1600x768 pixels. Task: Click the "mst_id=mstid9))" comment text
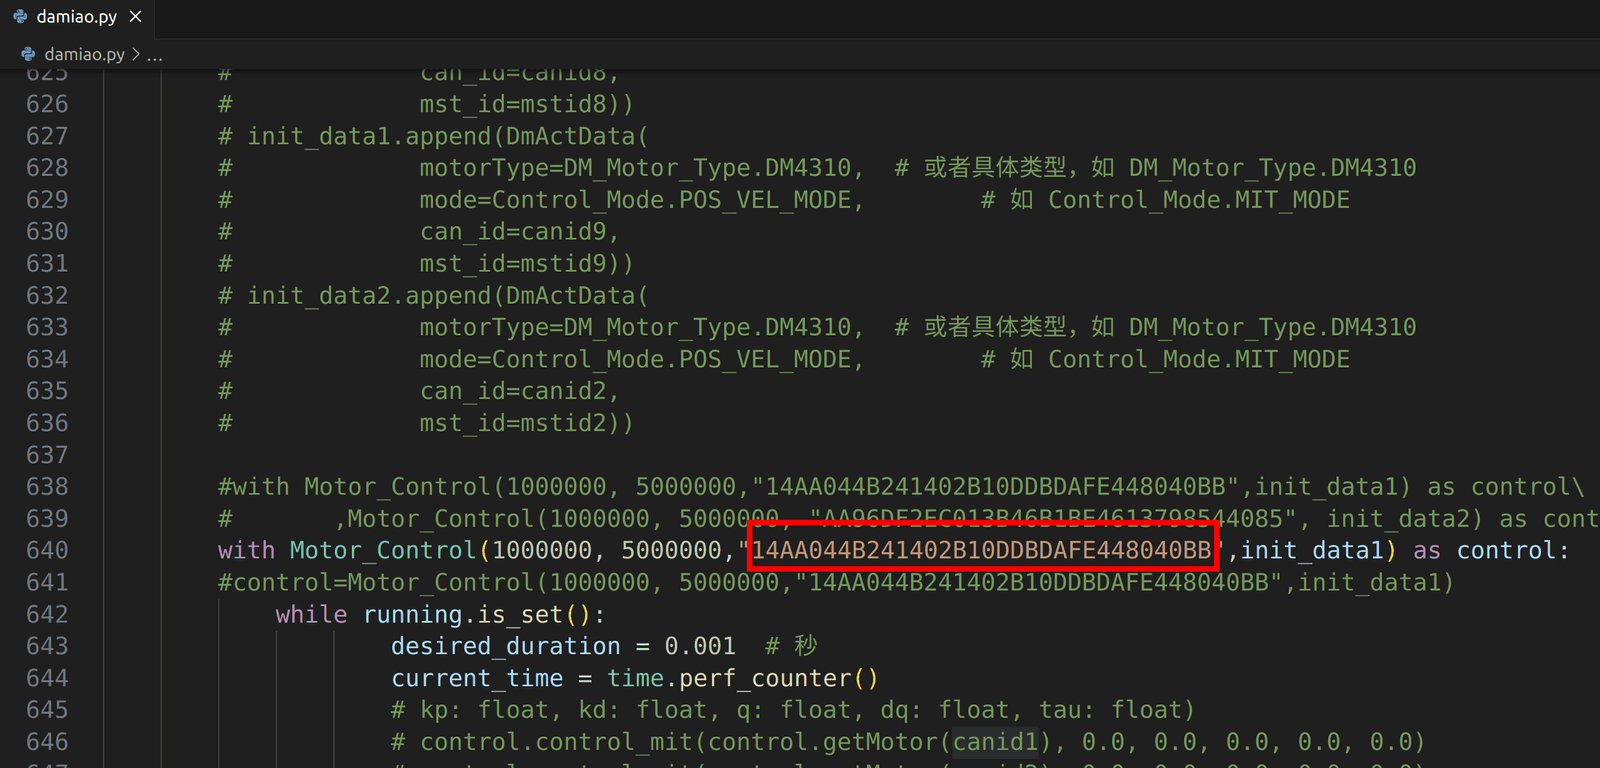(x=527, y=264)
